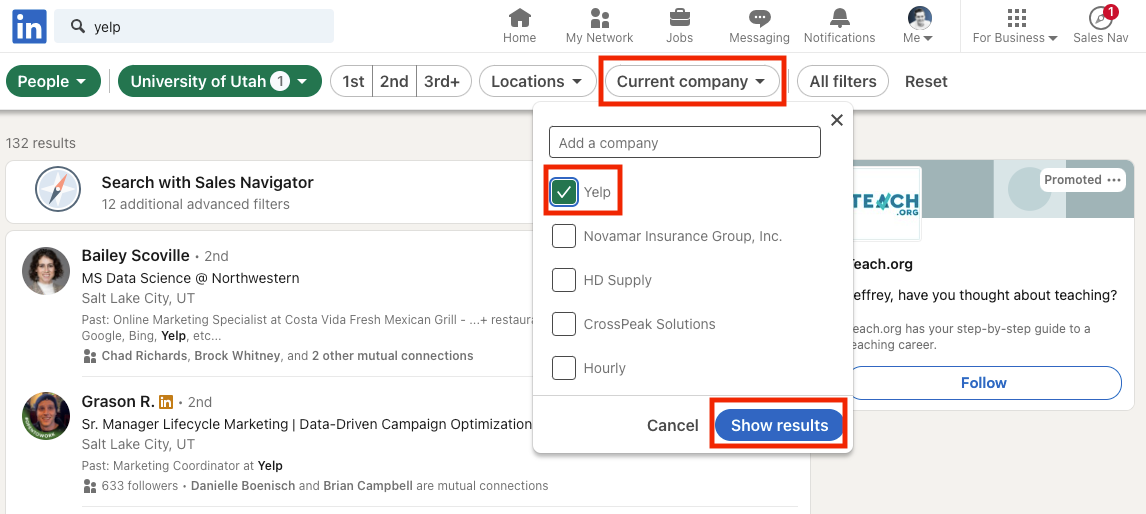Open Search with Sales Navigator
Image resolution: width=1146 pixels, height=514 pixels.
(x=208, y=182)
